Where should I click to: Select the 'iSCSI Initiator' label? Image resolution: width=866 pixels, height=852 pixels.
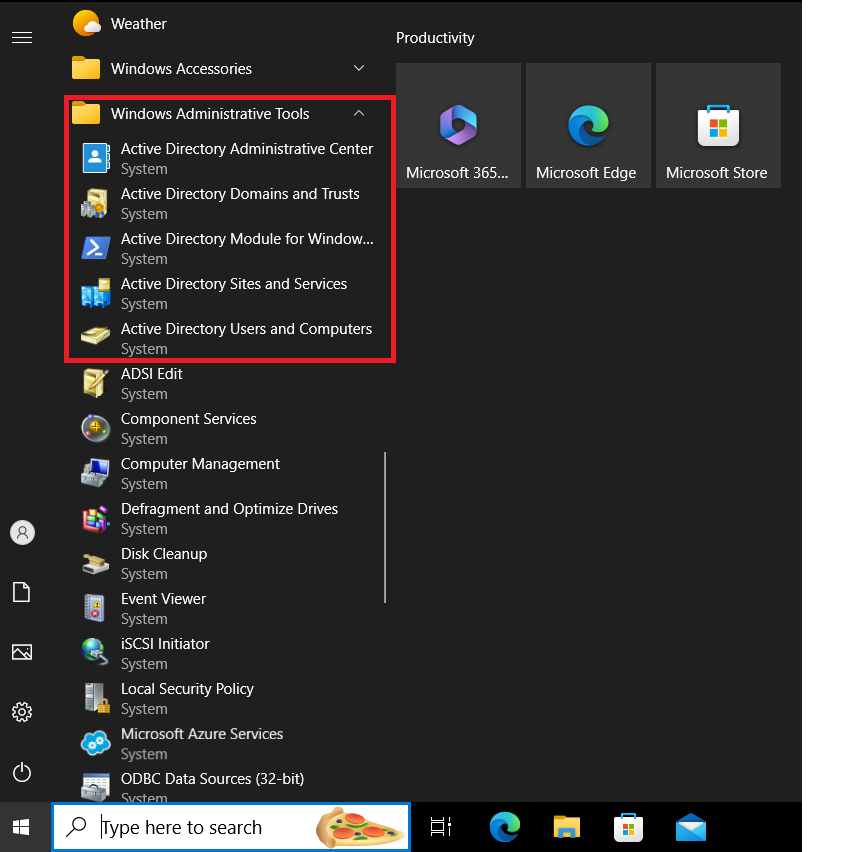(165, 644)
